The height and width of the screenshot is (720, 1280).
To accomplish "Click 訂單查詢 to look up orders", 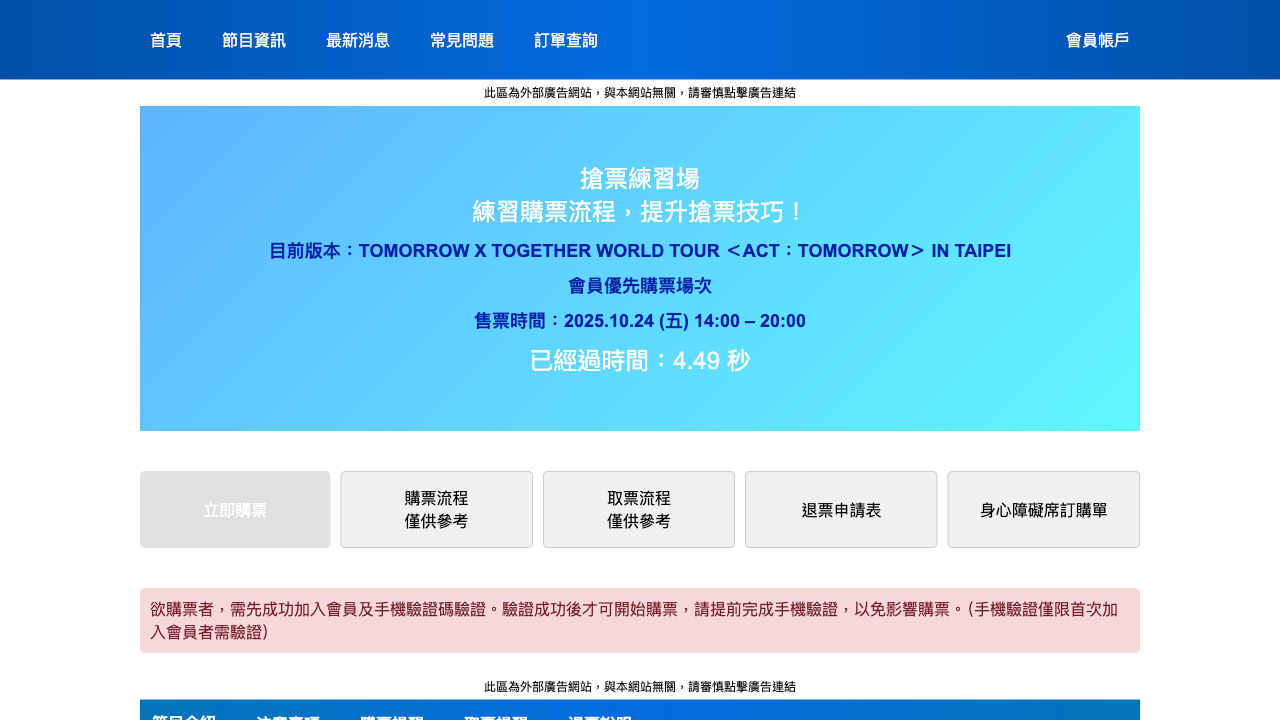I will [x=566, y=40].
